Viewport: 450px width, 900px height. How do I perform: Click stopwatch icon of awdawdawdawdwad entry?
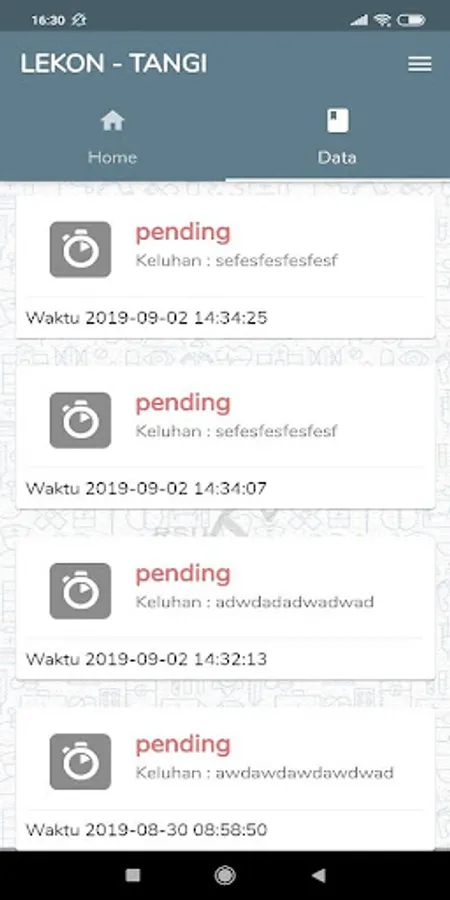click(80, 761)
